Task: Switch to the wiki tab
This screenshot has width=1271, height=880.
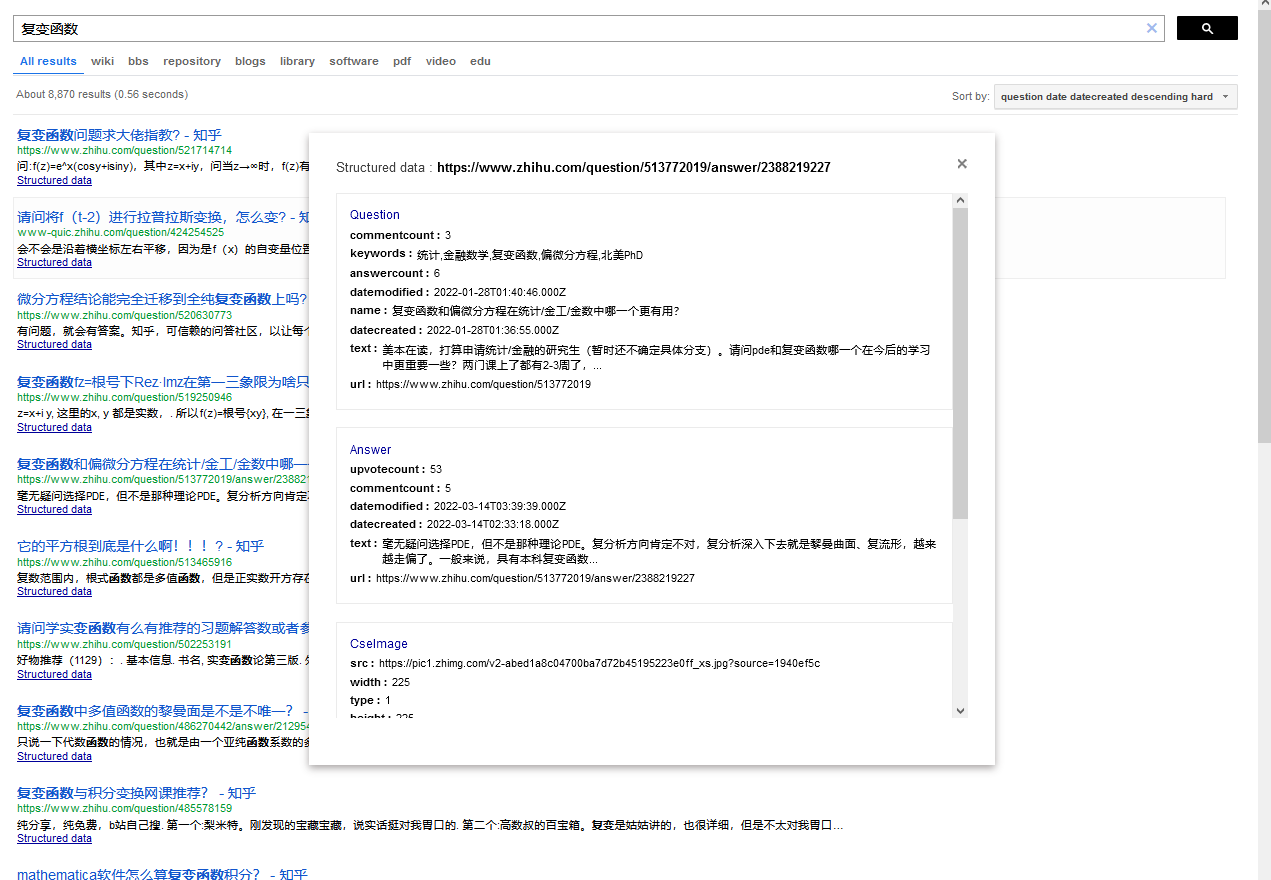Action: 102,61
